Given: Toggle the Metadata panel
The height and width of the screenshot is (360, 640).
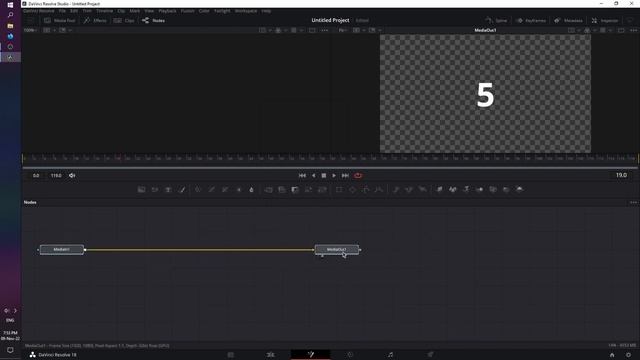Looking at the screenshot, I should (568, 20).
